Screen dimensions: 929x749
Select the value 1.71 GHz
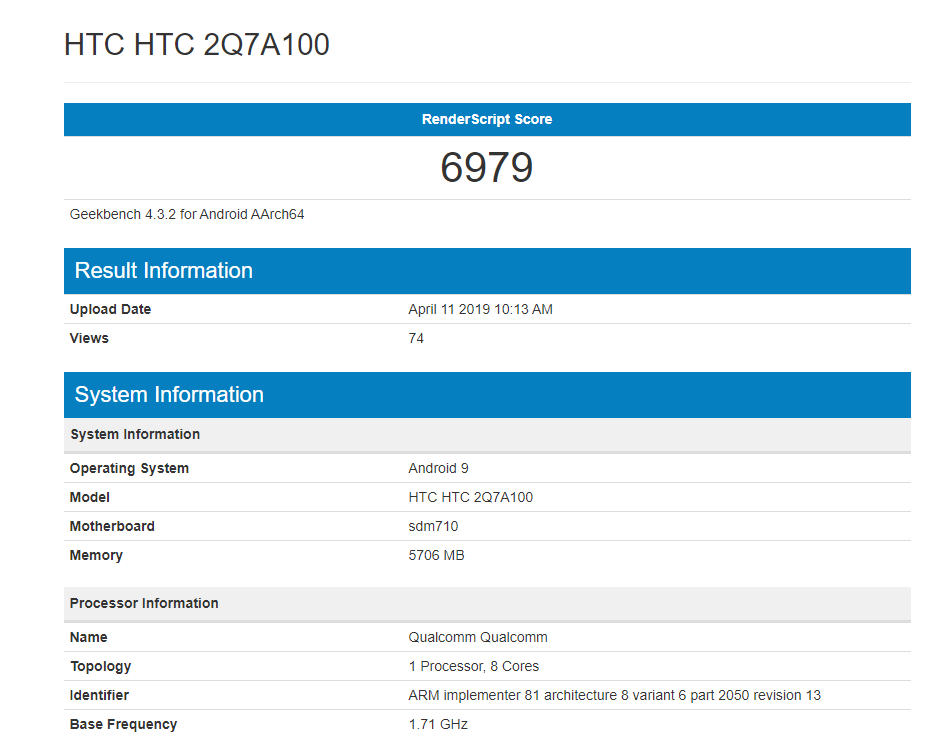click(x=438, y=724)
